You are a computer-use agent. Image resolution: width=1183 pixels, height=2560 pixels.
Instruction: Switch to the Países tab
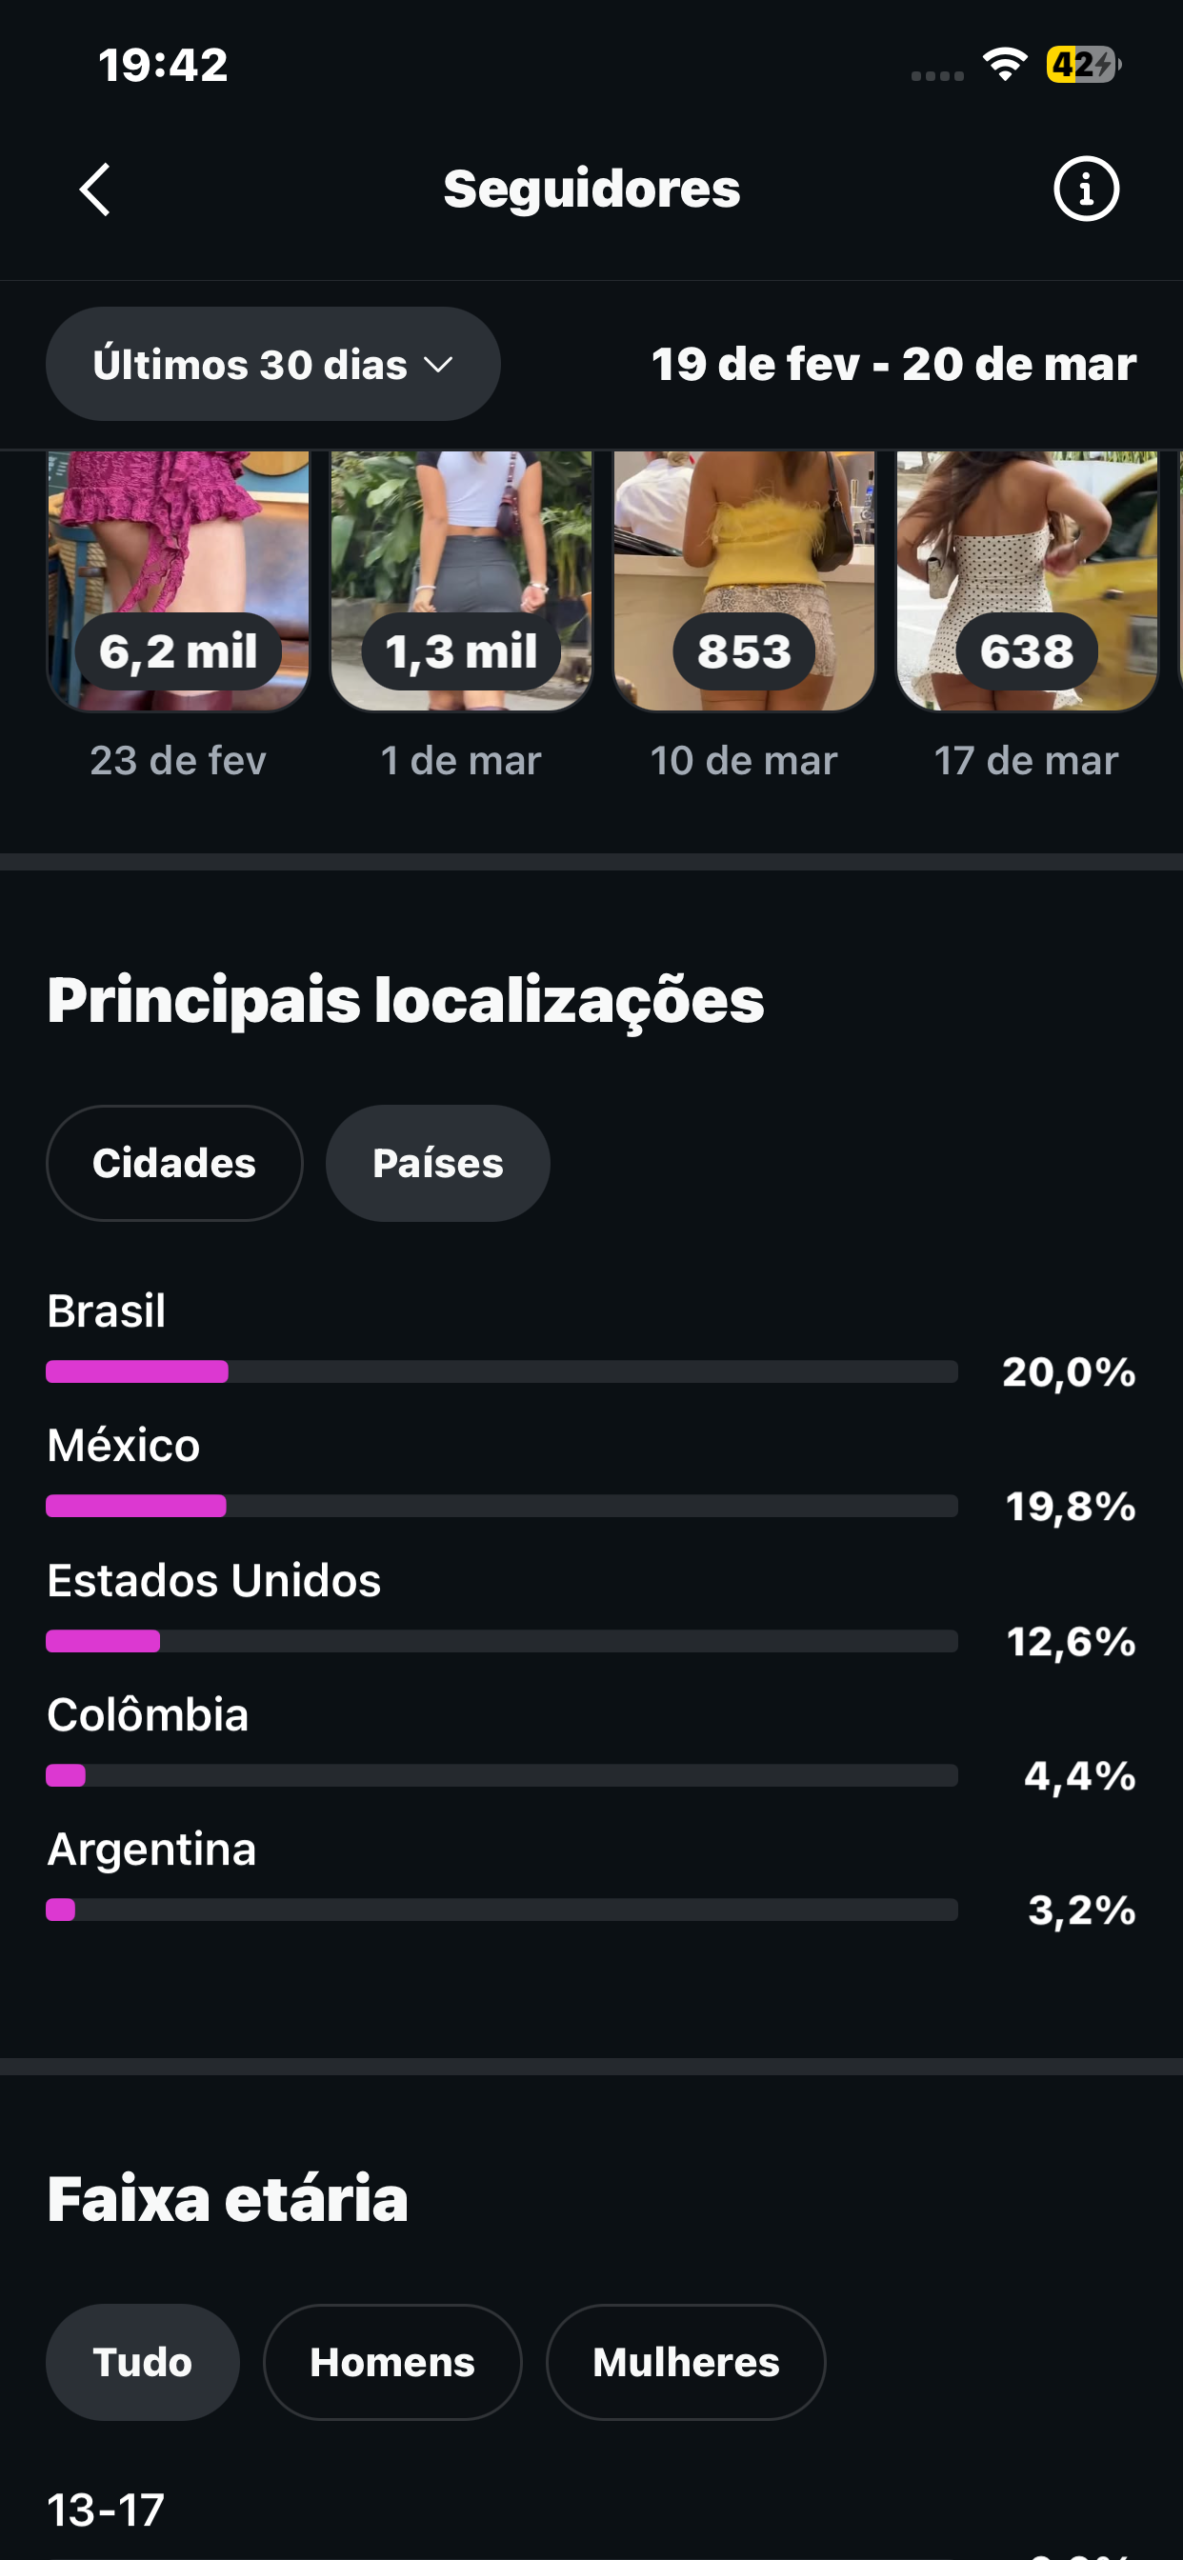coord(437,1163)
